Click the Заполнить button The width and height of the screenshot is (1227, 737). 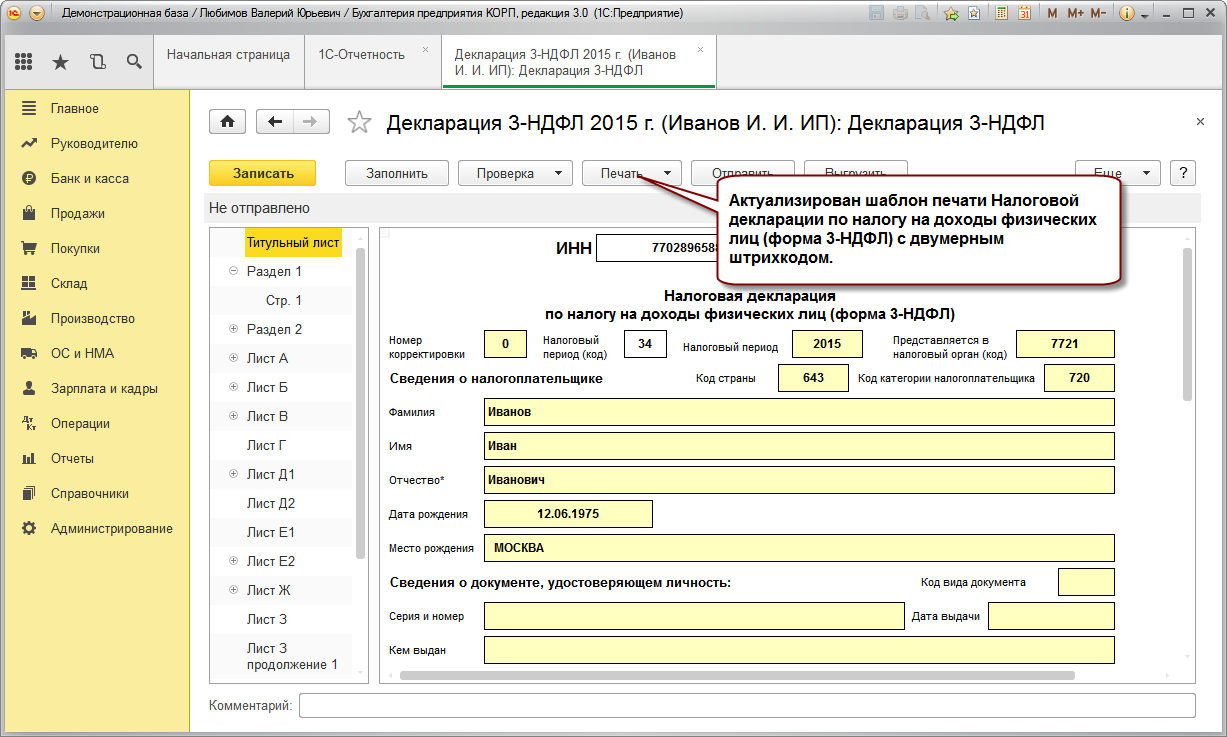[x=396, y=173]
